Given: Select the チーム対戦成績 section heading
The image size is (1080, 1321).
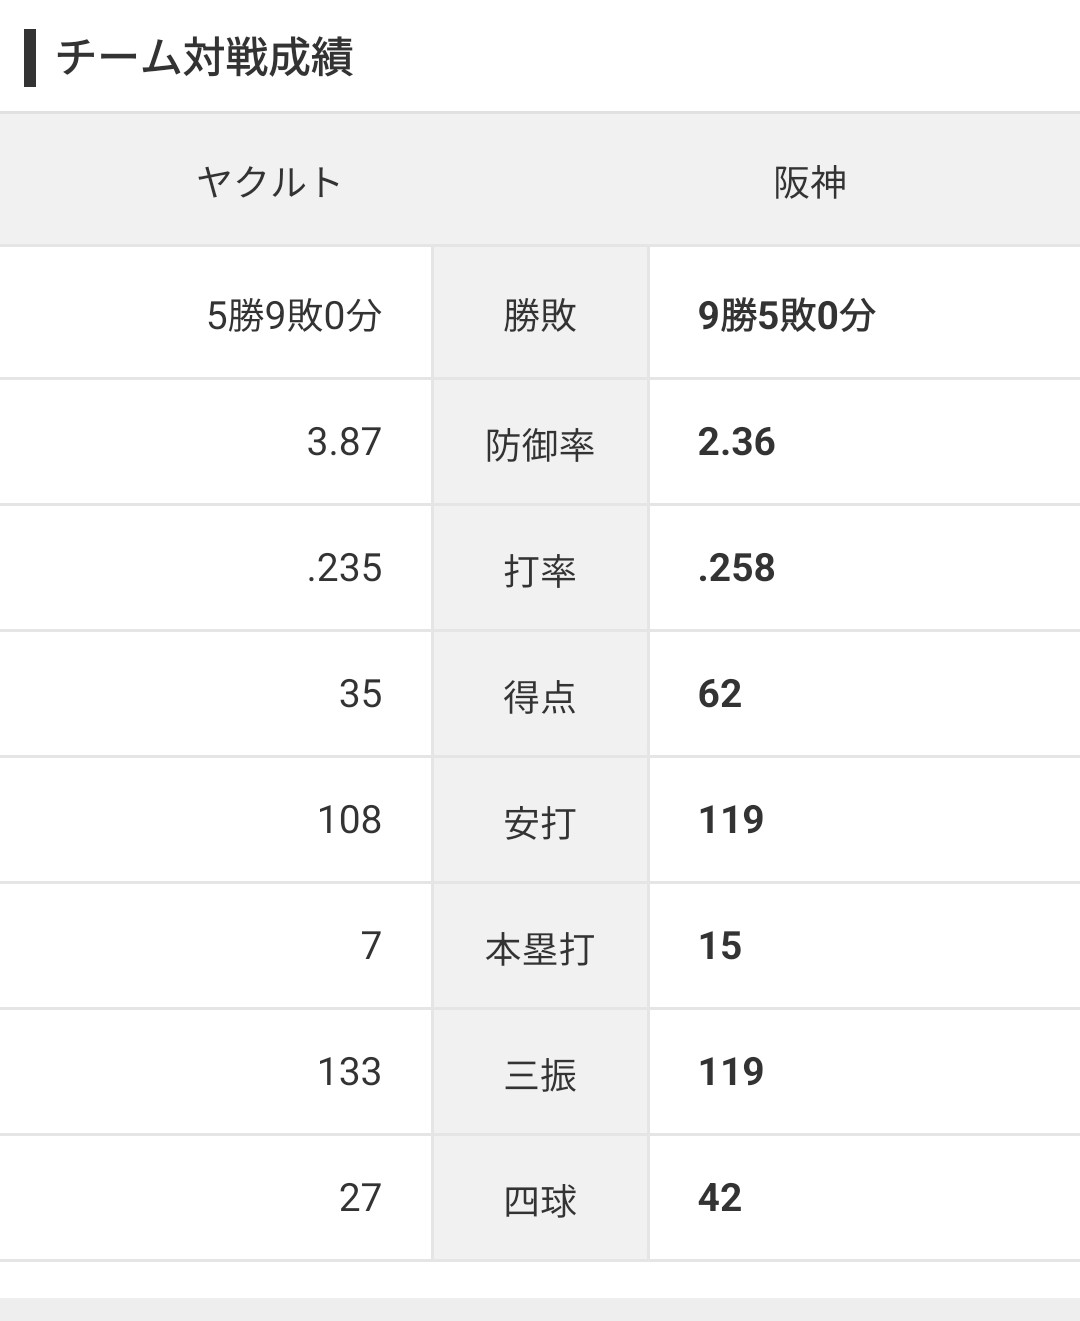Looking at the screenshot, I should click(205, 58).
